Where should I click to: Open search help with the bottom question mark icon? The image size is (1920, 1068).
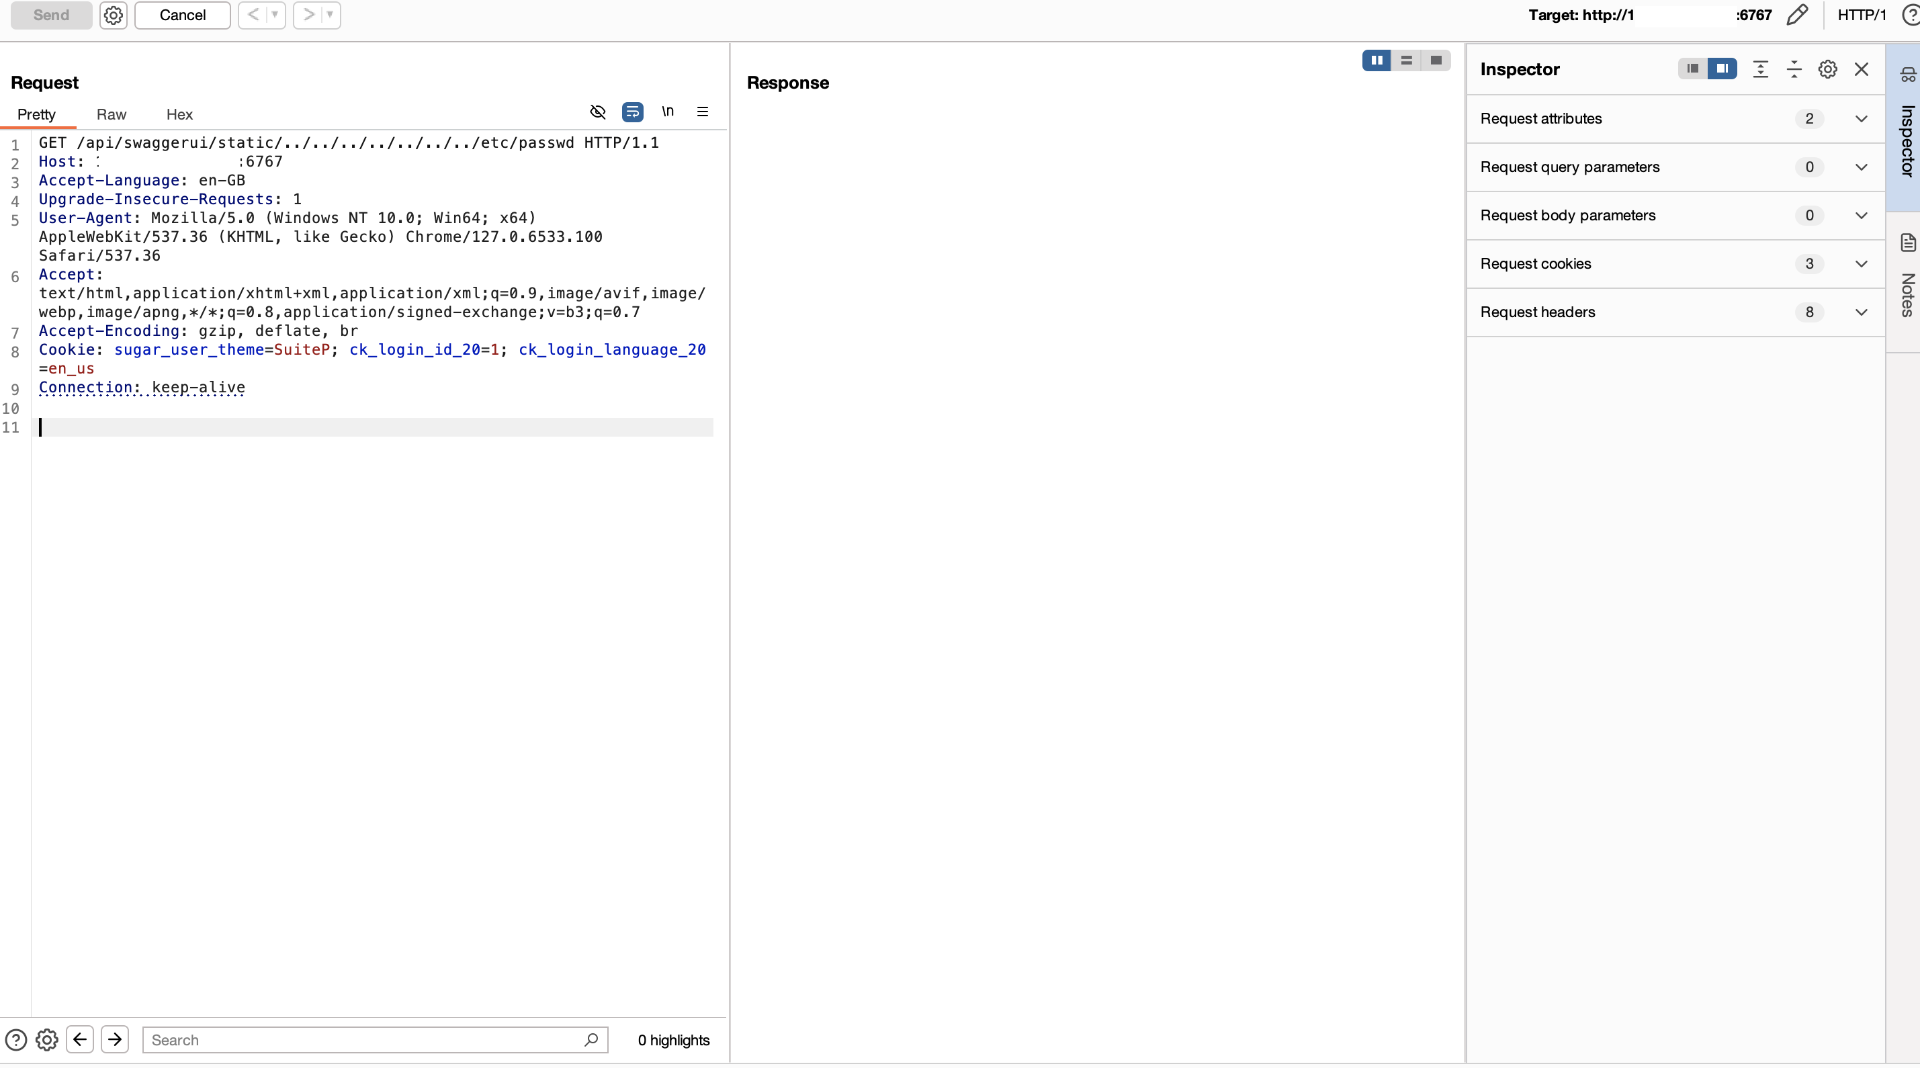point(16,1040)
